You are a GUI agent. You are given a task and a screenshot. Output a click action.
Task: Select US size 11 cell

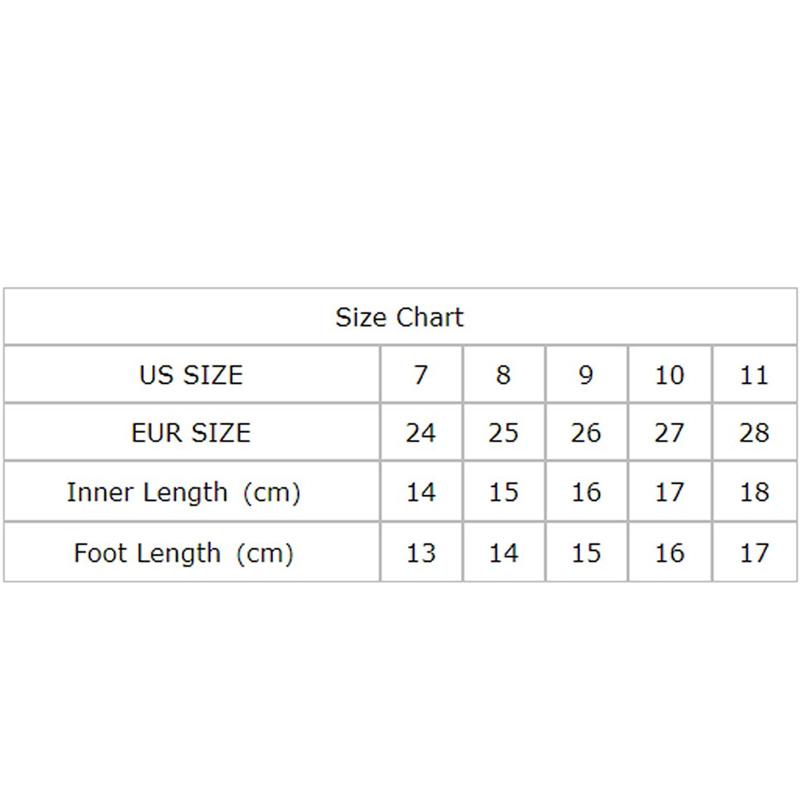[755, 374]
